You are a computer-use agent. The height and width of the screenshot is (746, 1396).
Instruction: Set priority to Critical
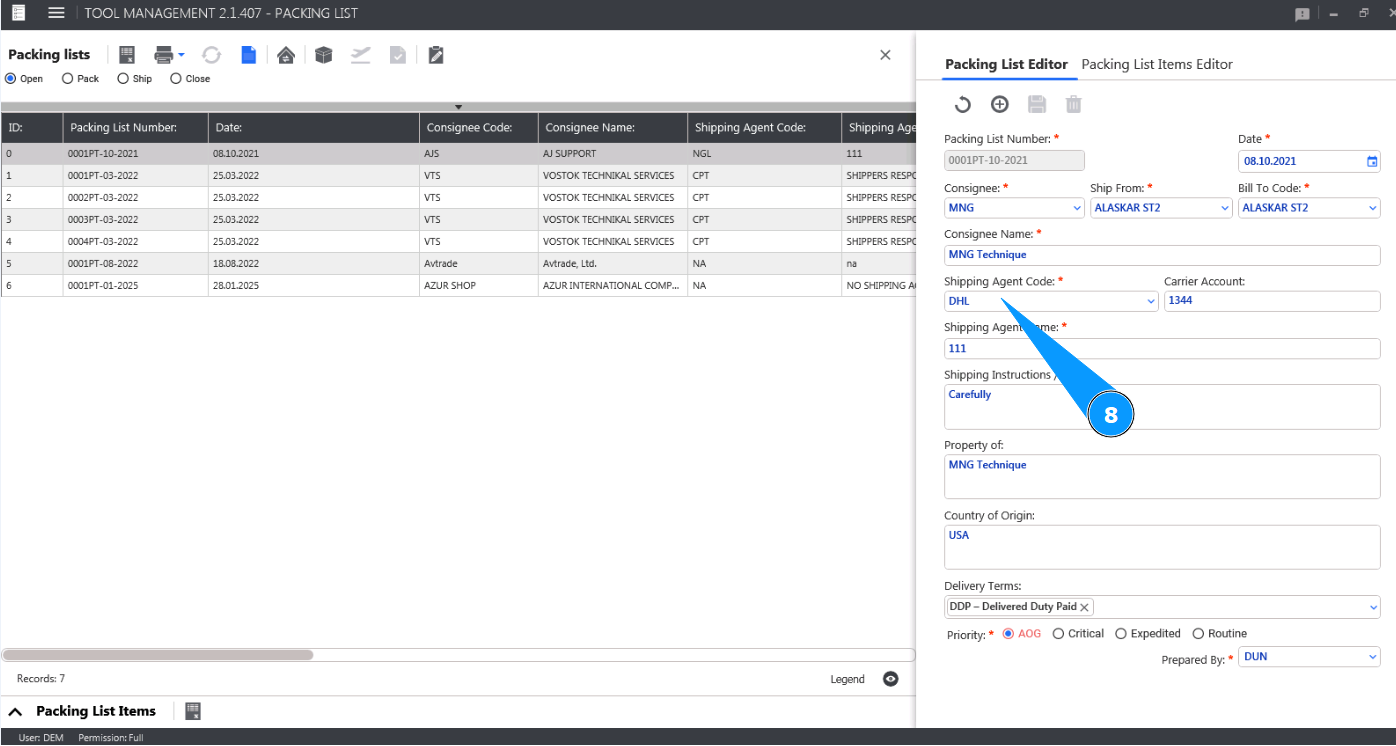[x=1059, y=634]
